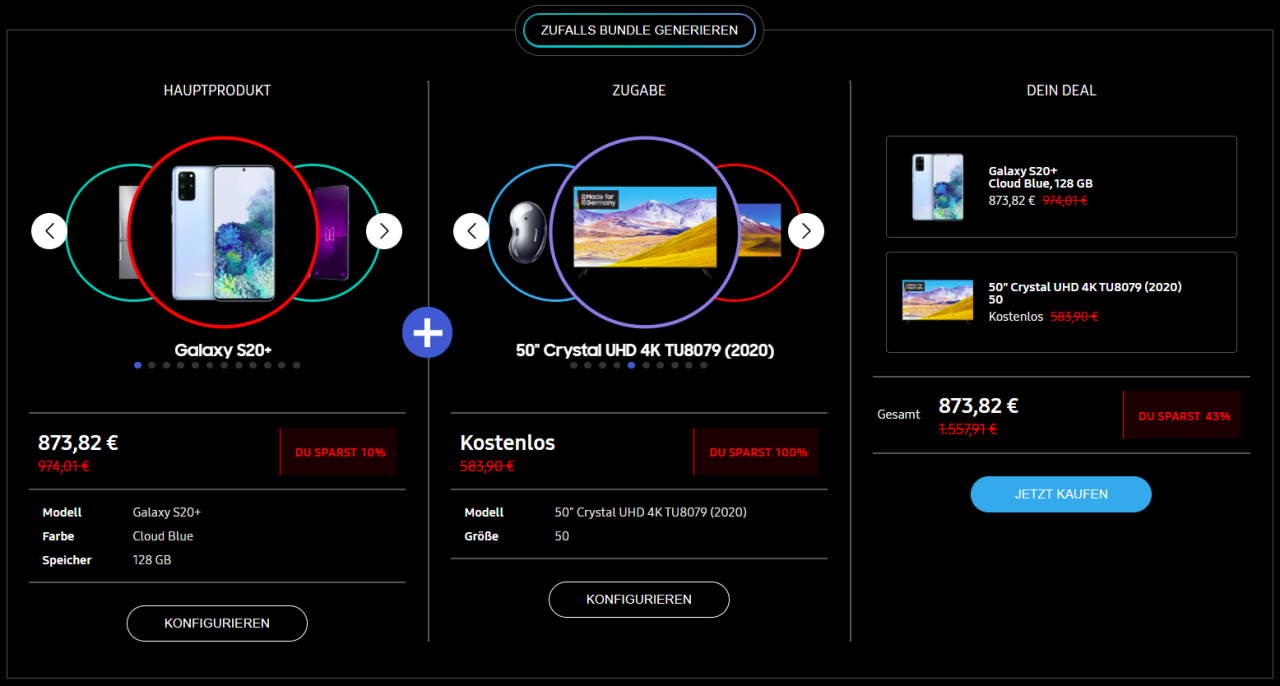
Task: Click the big "873,82 €" total beside Gesamt
Action: coord(978,406)
